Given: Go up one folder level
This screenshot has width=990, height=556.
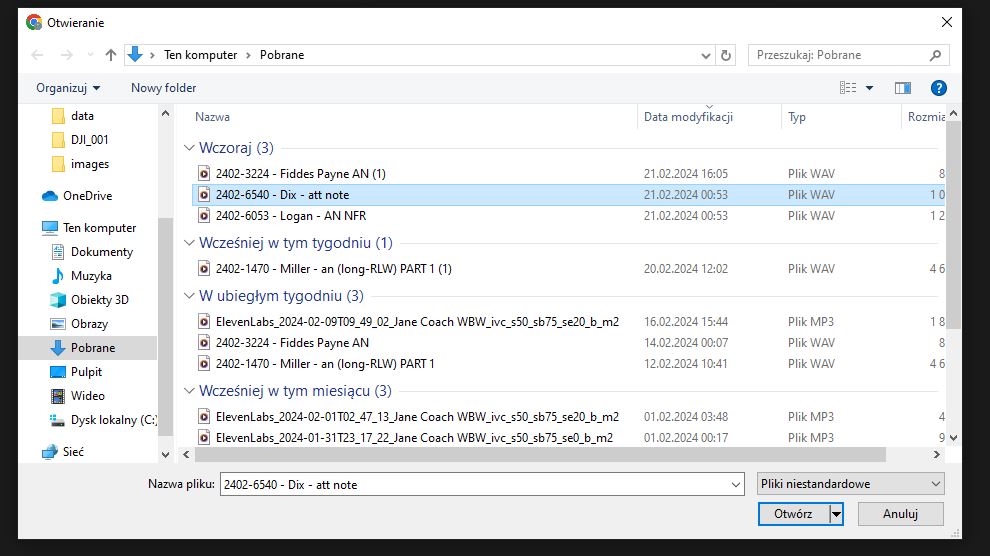Looking at the screenshot, I should pyautogui.click(x=110, y=55).
